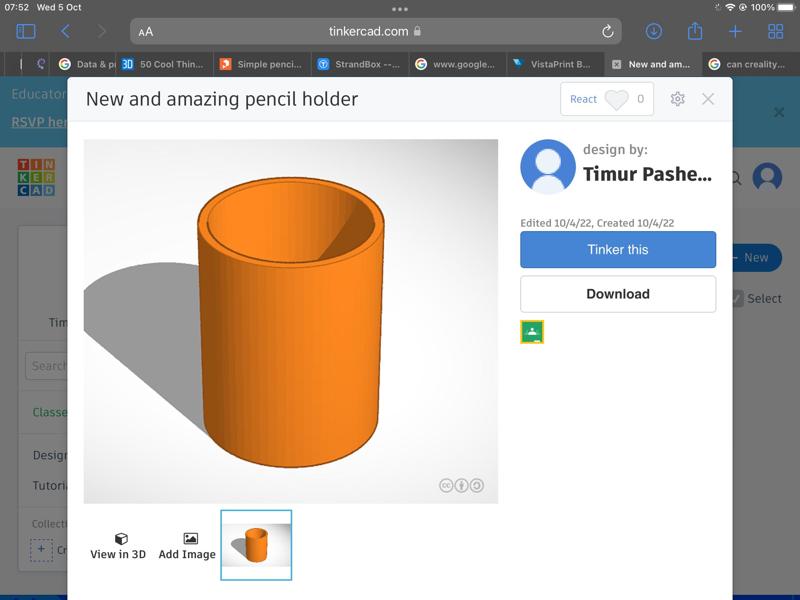Open the AA reader settings menu
The width and height of the screenshot is (800, 600).
tap(146, 32)
